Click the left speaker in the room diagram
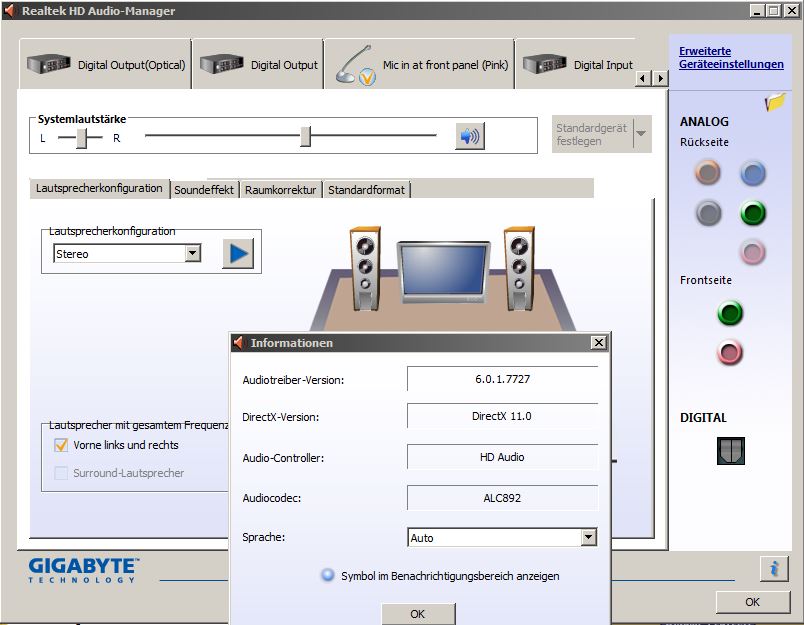804x625 pixels. pos(365,269)
